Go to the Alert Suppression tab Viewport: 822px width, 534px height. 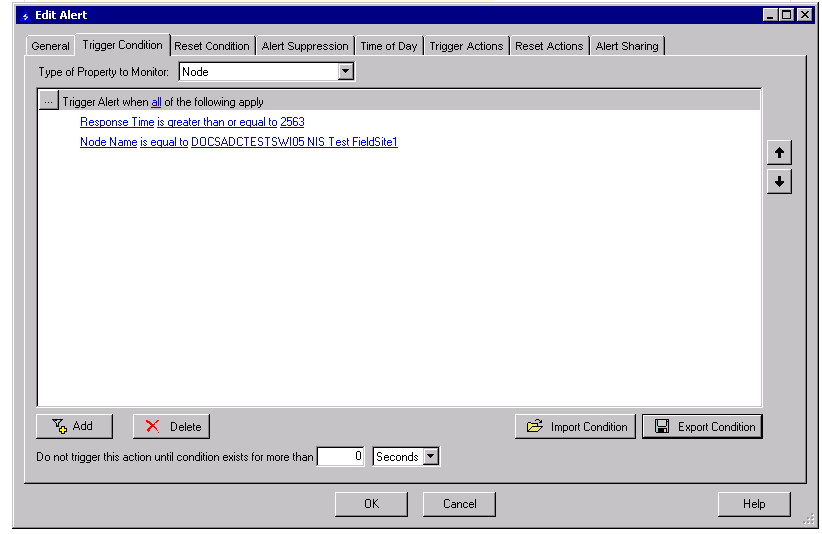305,46
